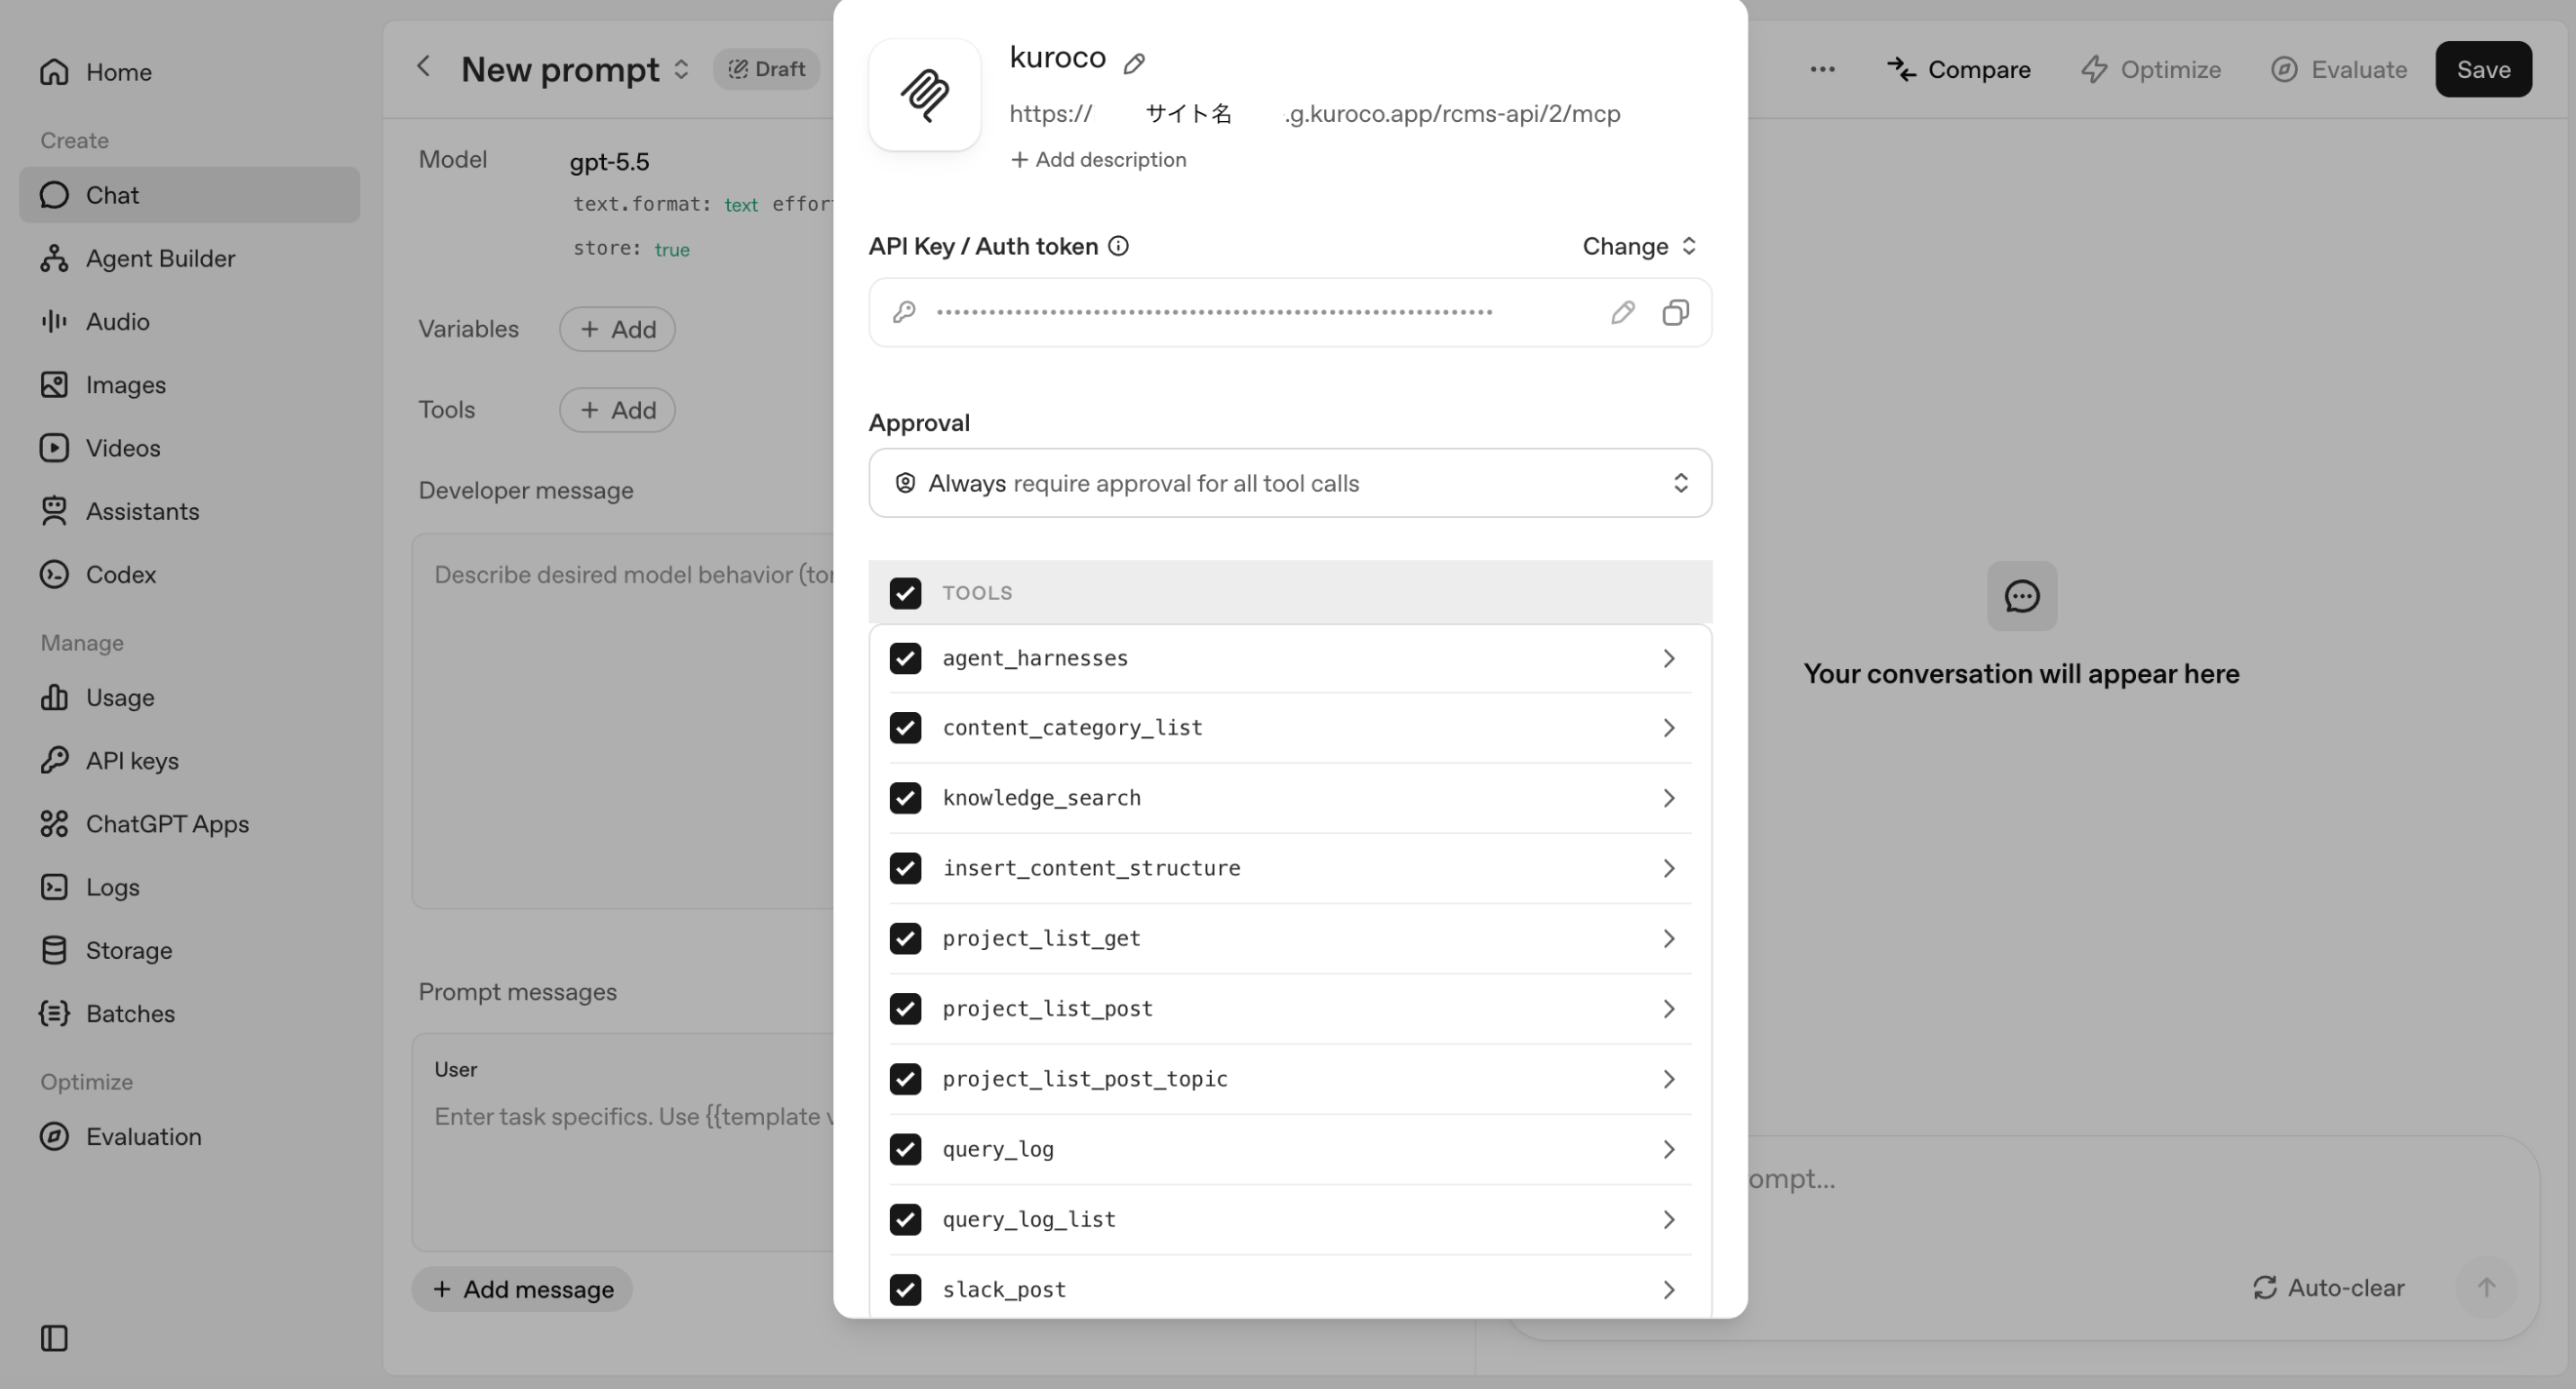Click the Add description link
The image size is (2576, 1389).
click(1098, 160)
